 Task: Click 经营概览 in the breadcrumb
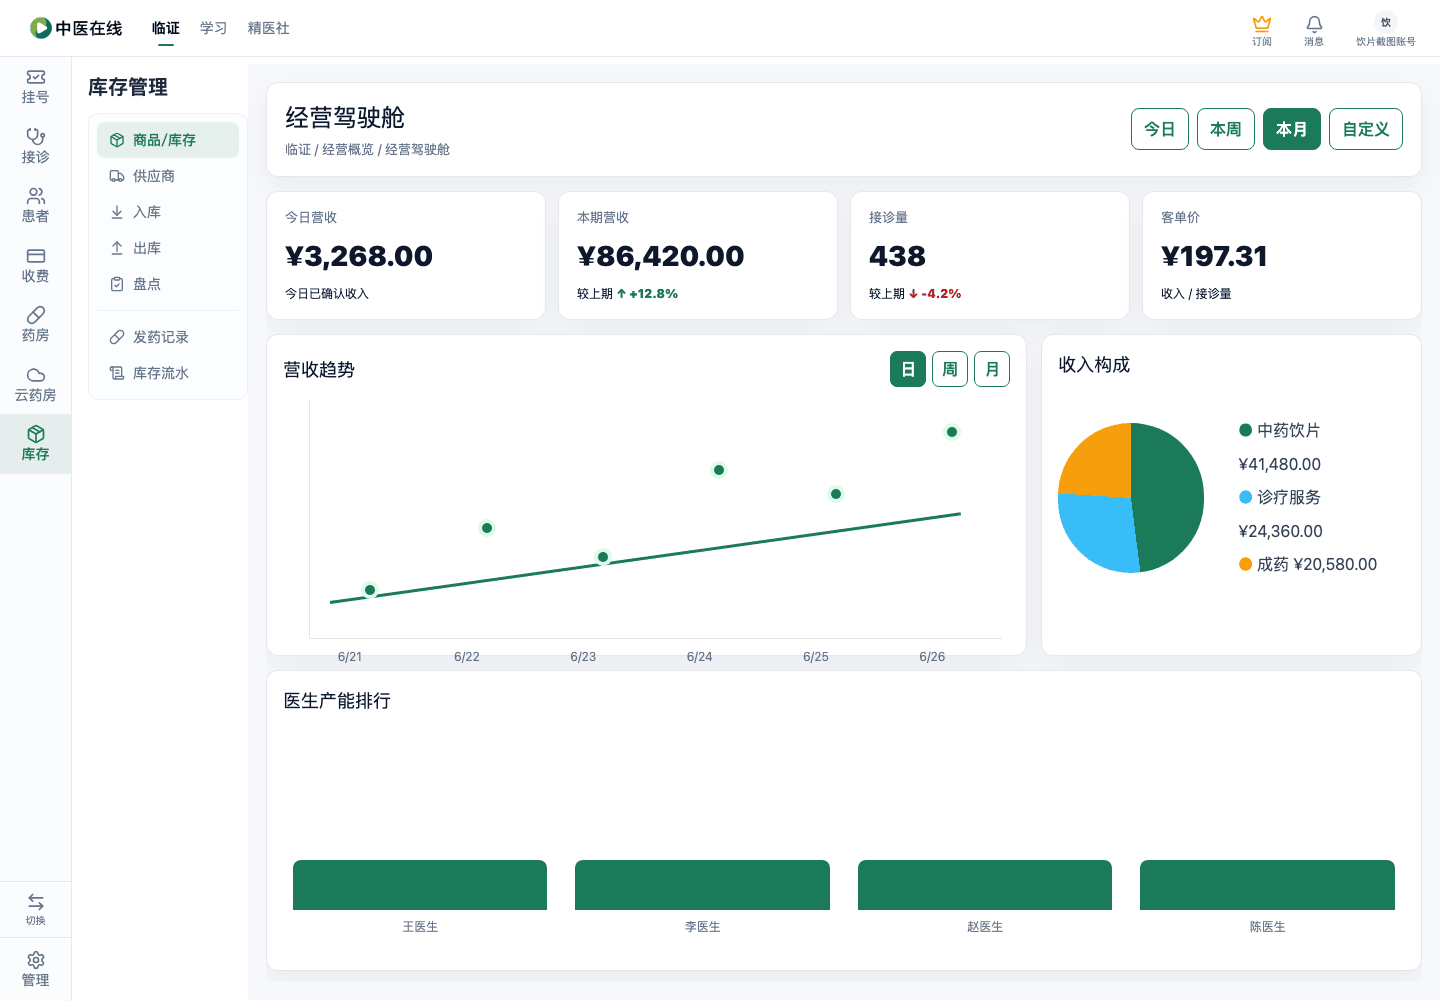(x=348, y=150)
